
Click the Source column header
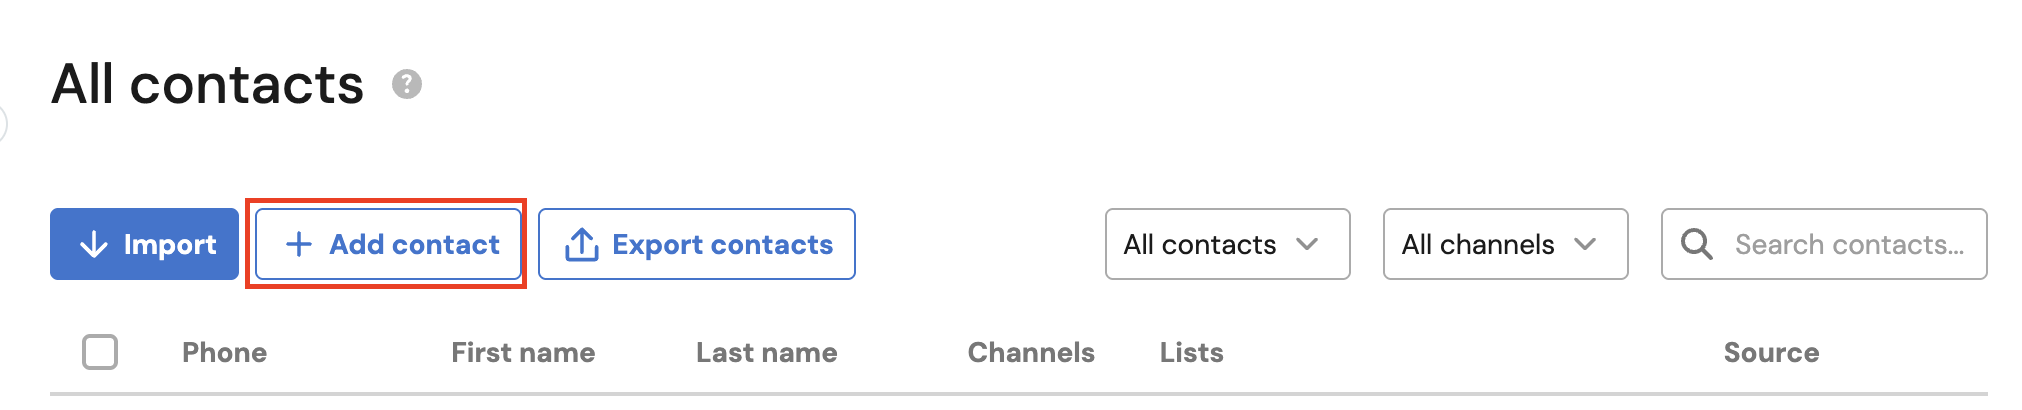pos(1771,352)
